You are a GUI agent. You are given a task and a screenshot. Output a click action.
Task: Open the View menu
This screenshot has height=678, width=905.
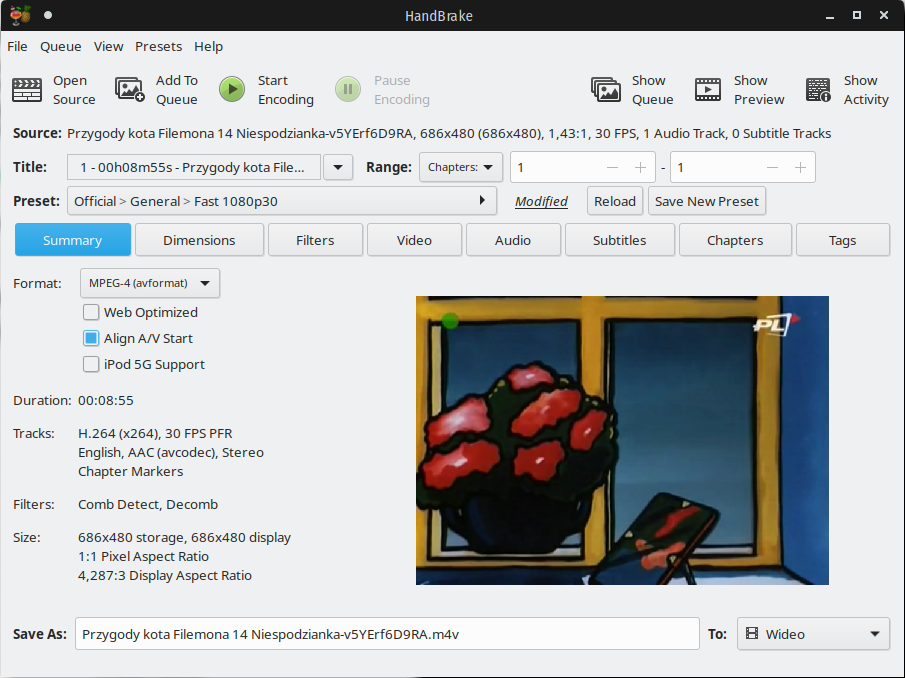coord(109,46)
